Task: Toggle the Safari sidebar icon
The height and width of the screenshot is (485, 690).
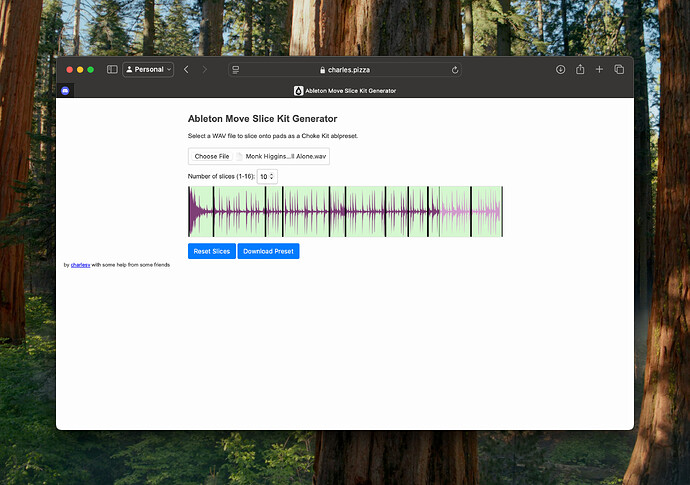Action: point(112,70)
